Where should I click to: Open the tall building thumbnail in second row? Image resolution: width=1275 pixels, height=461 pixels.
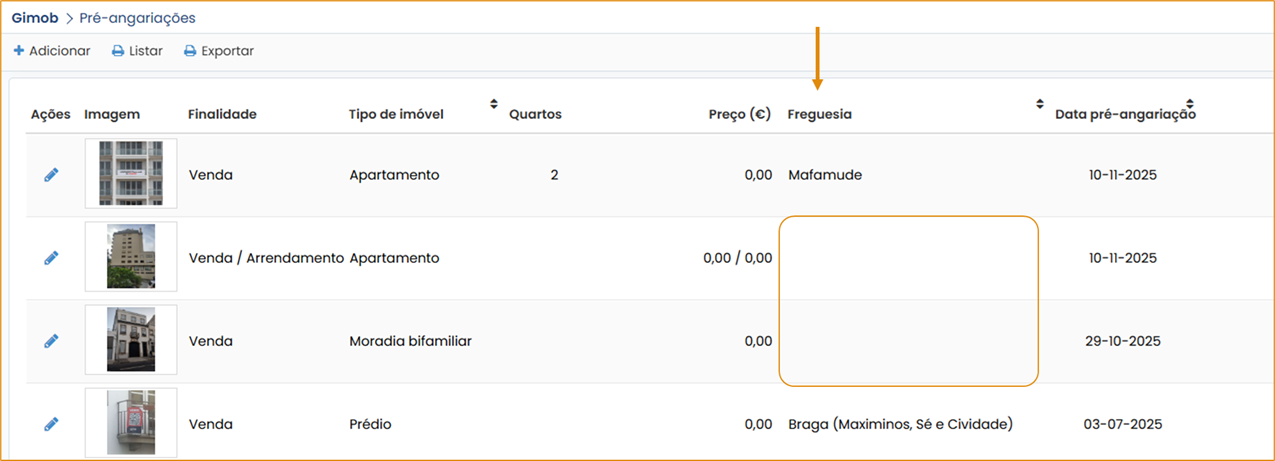click(x=131, y=257)
